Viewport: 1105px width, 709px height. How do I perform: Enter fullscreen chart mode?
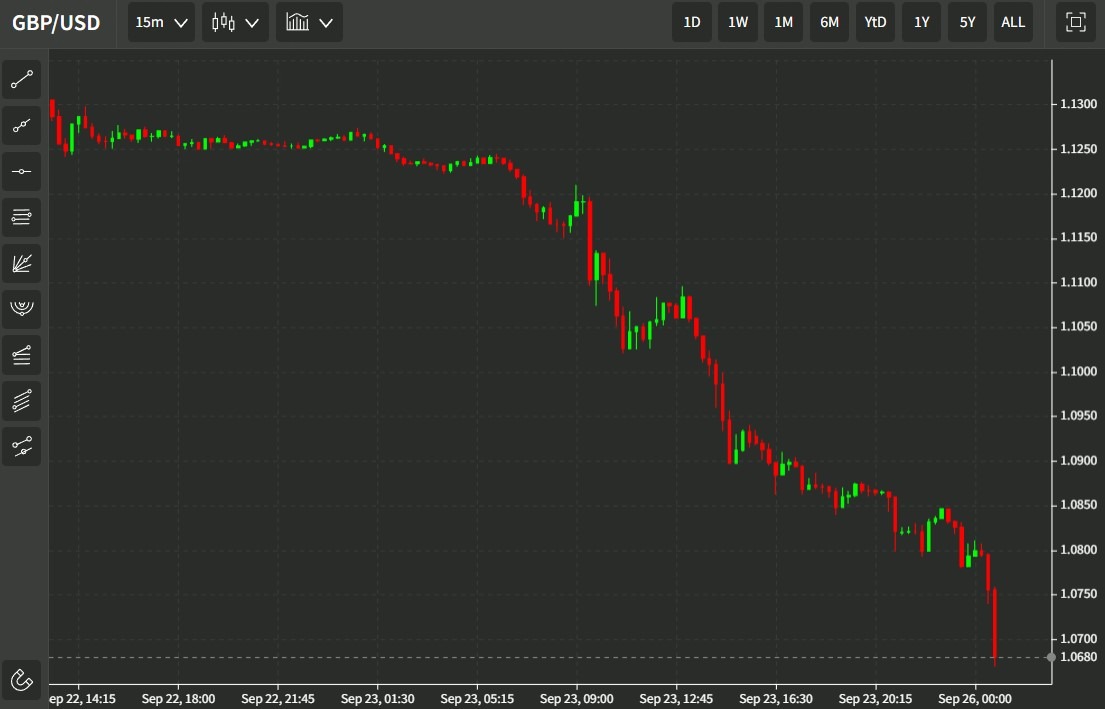click(1075, 23)
